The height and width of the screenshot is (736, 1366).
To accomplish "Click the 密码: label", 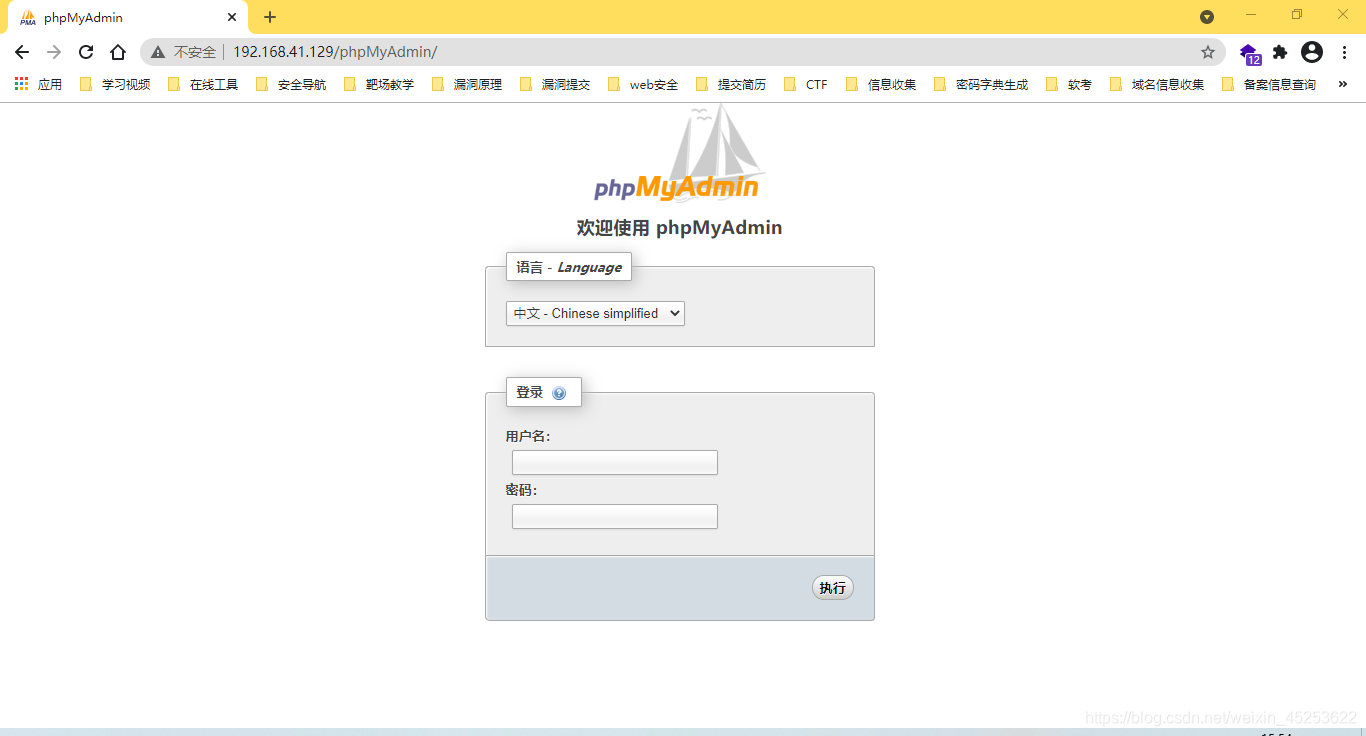I will (521, 490).
